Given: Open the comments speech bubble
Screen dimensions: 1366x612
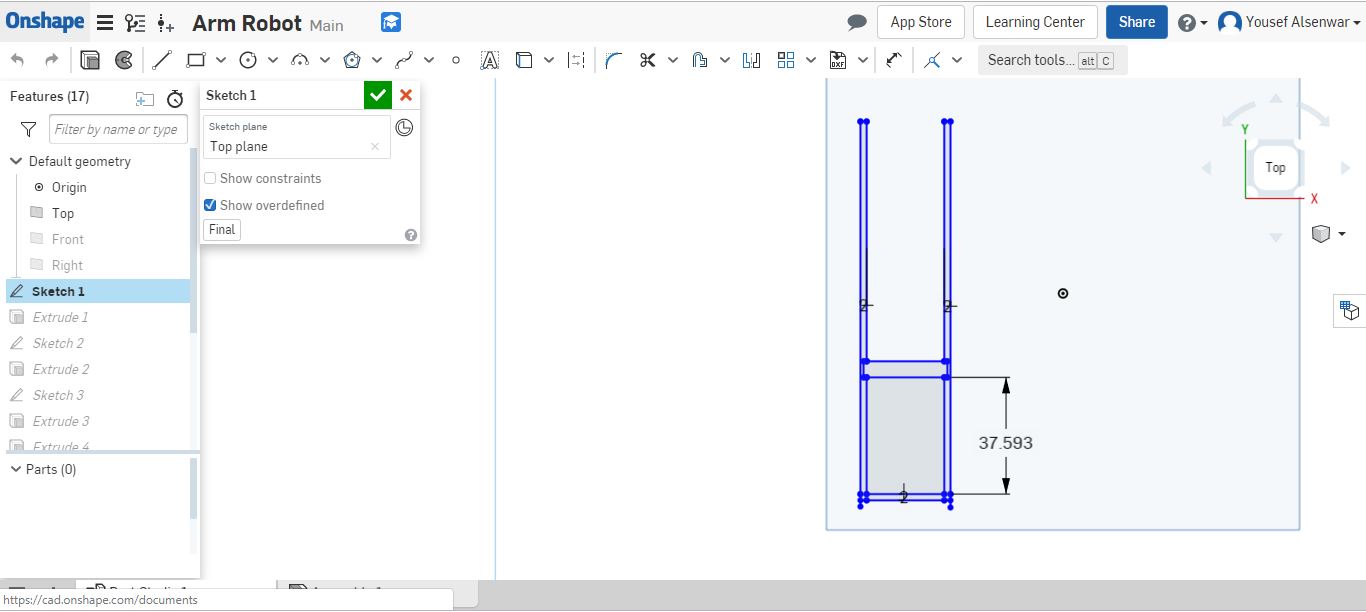Looking at the screenshot, I should [857, 22].
